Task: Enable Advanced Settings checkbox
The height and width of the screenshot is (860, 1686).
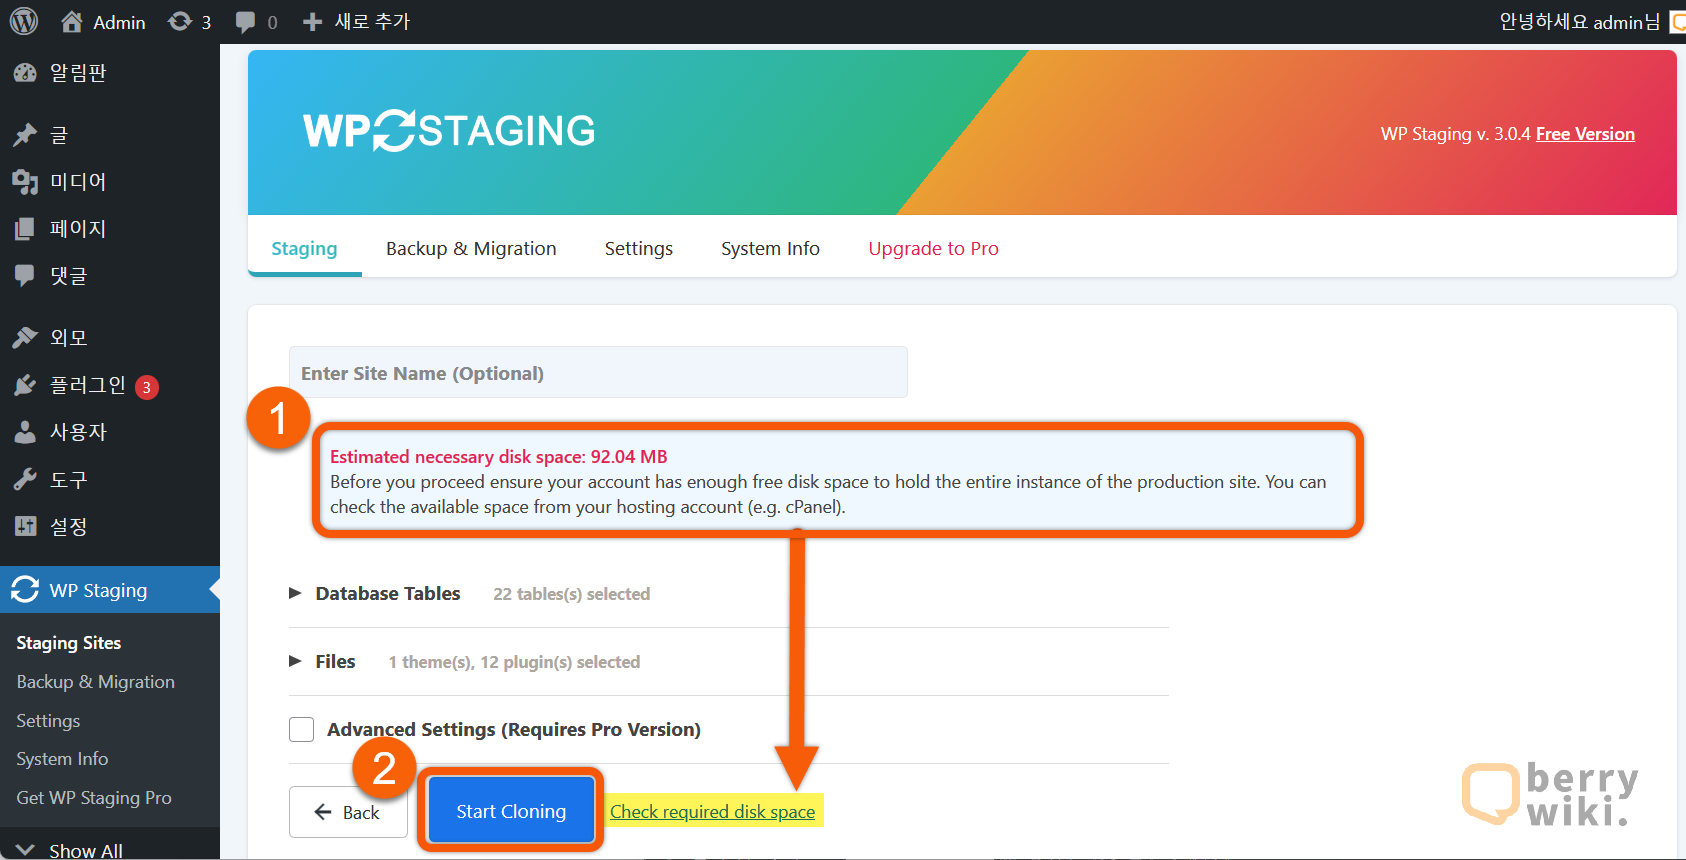Action: pyautogui.click(x=301, y=730)
